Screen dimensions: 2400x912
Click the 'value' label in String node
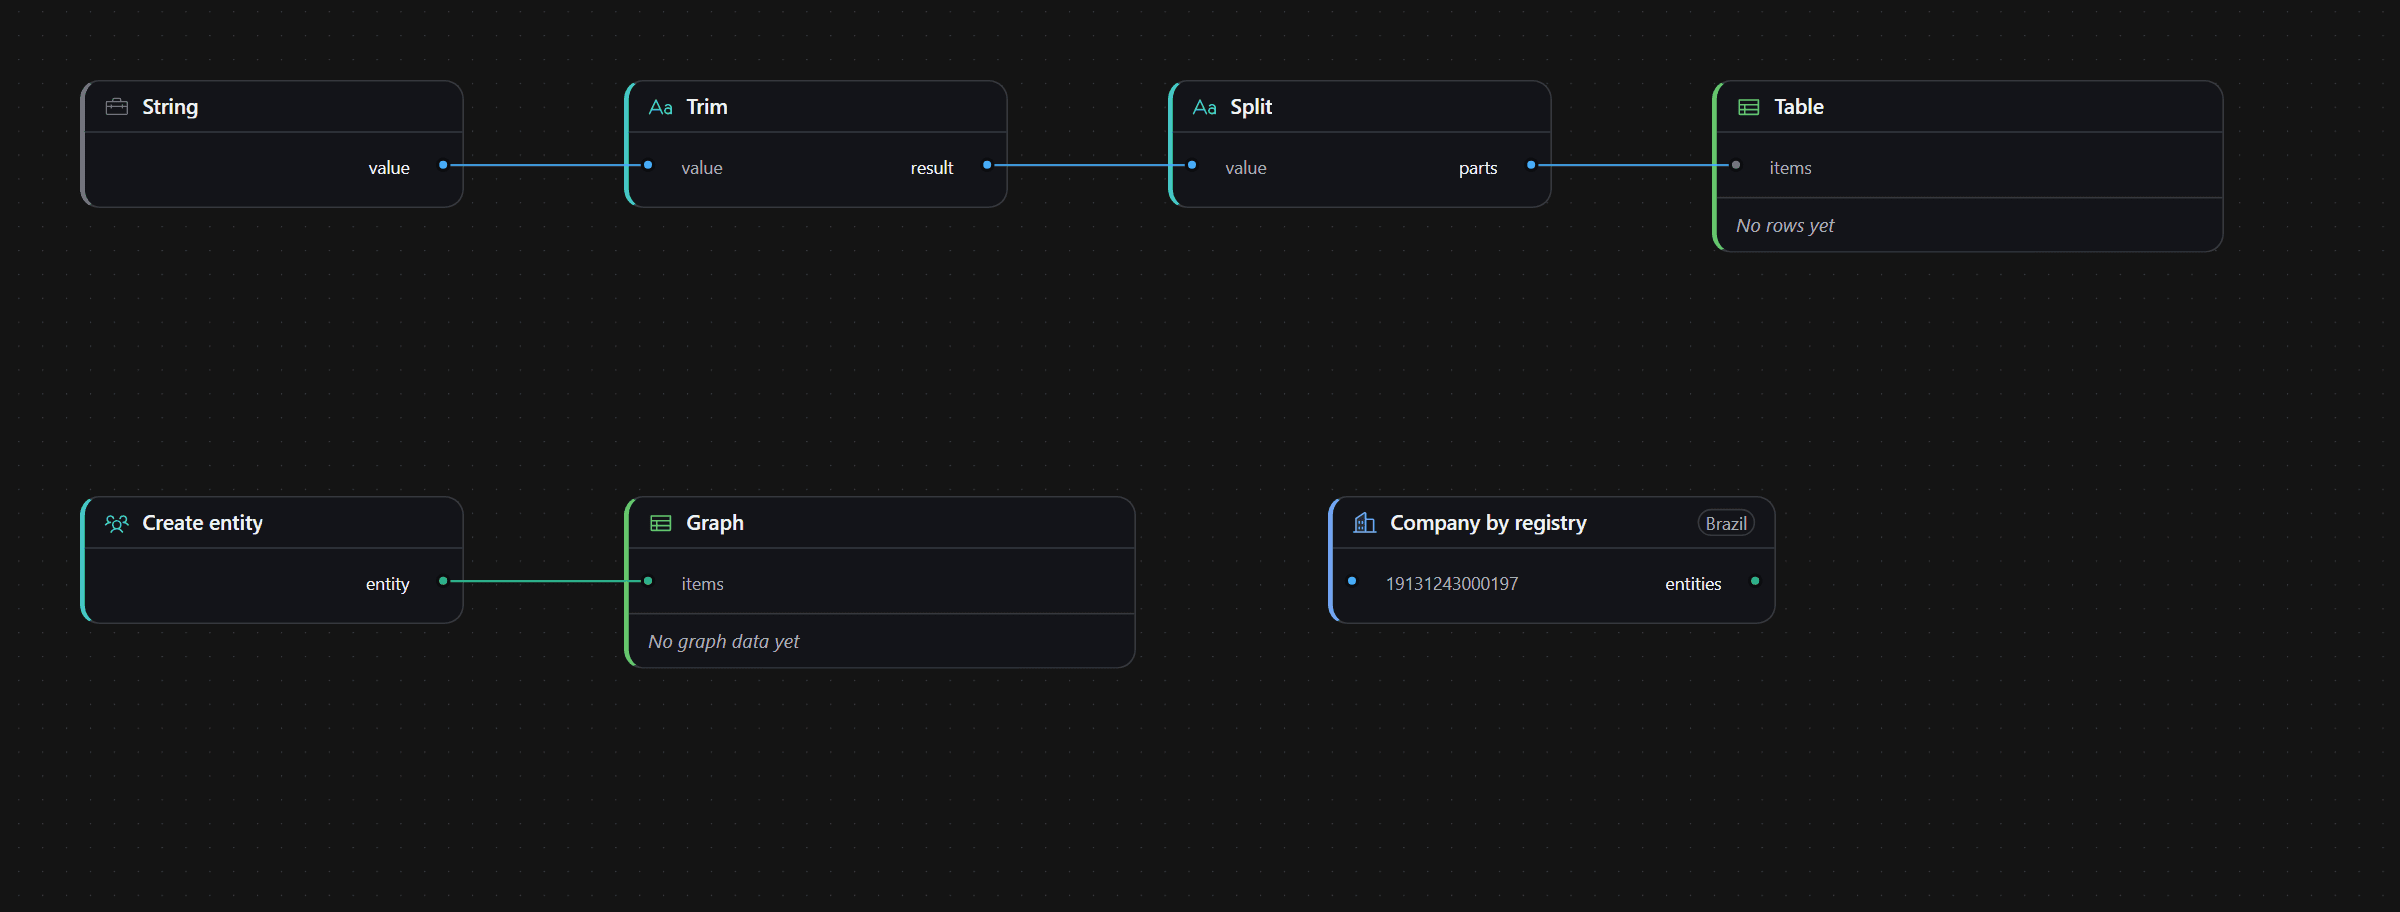click(x=389, y=168)
